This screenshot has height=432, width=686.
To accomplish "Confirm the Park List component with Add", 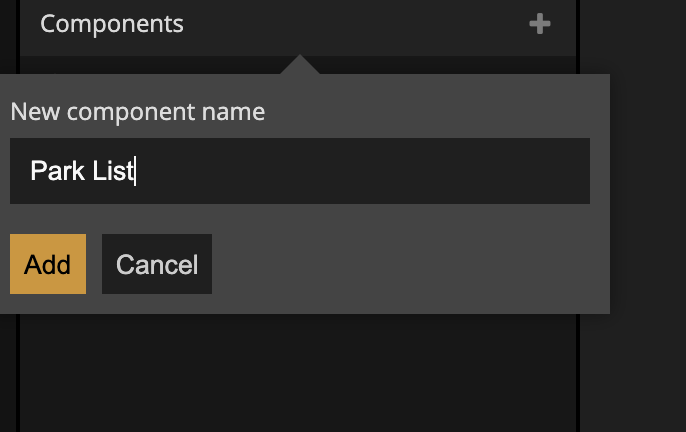I will pyautogui.click(x=48, y=264).
